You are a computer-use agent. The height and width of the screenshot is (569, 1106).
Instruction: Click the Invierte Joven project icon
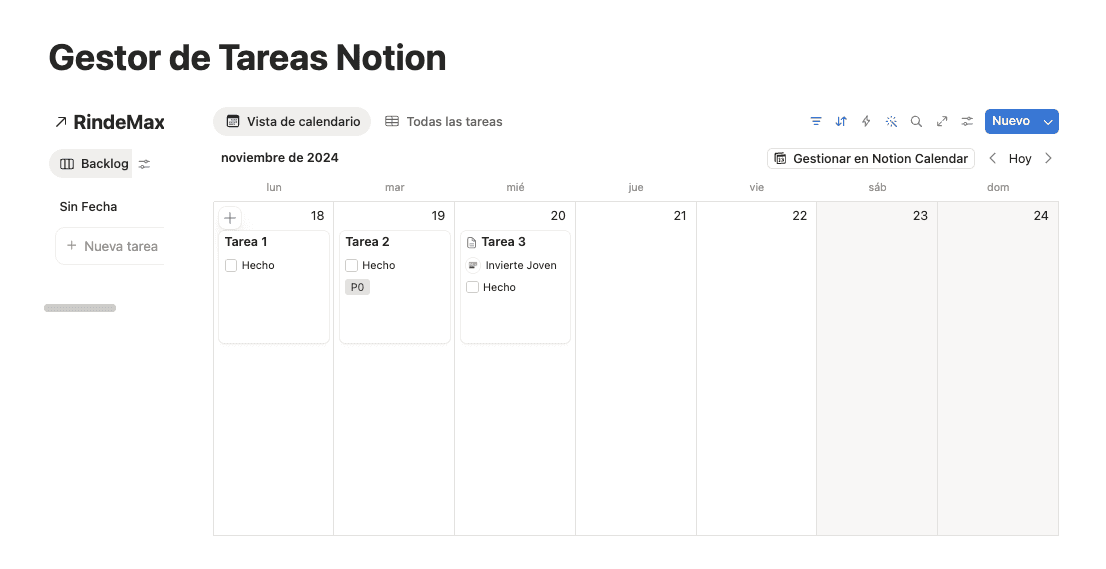tap(473, 265)
